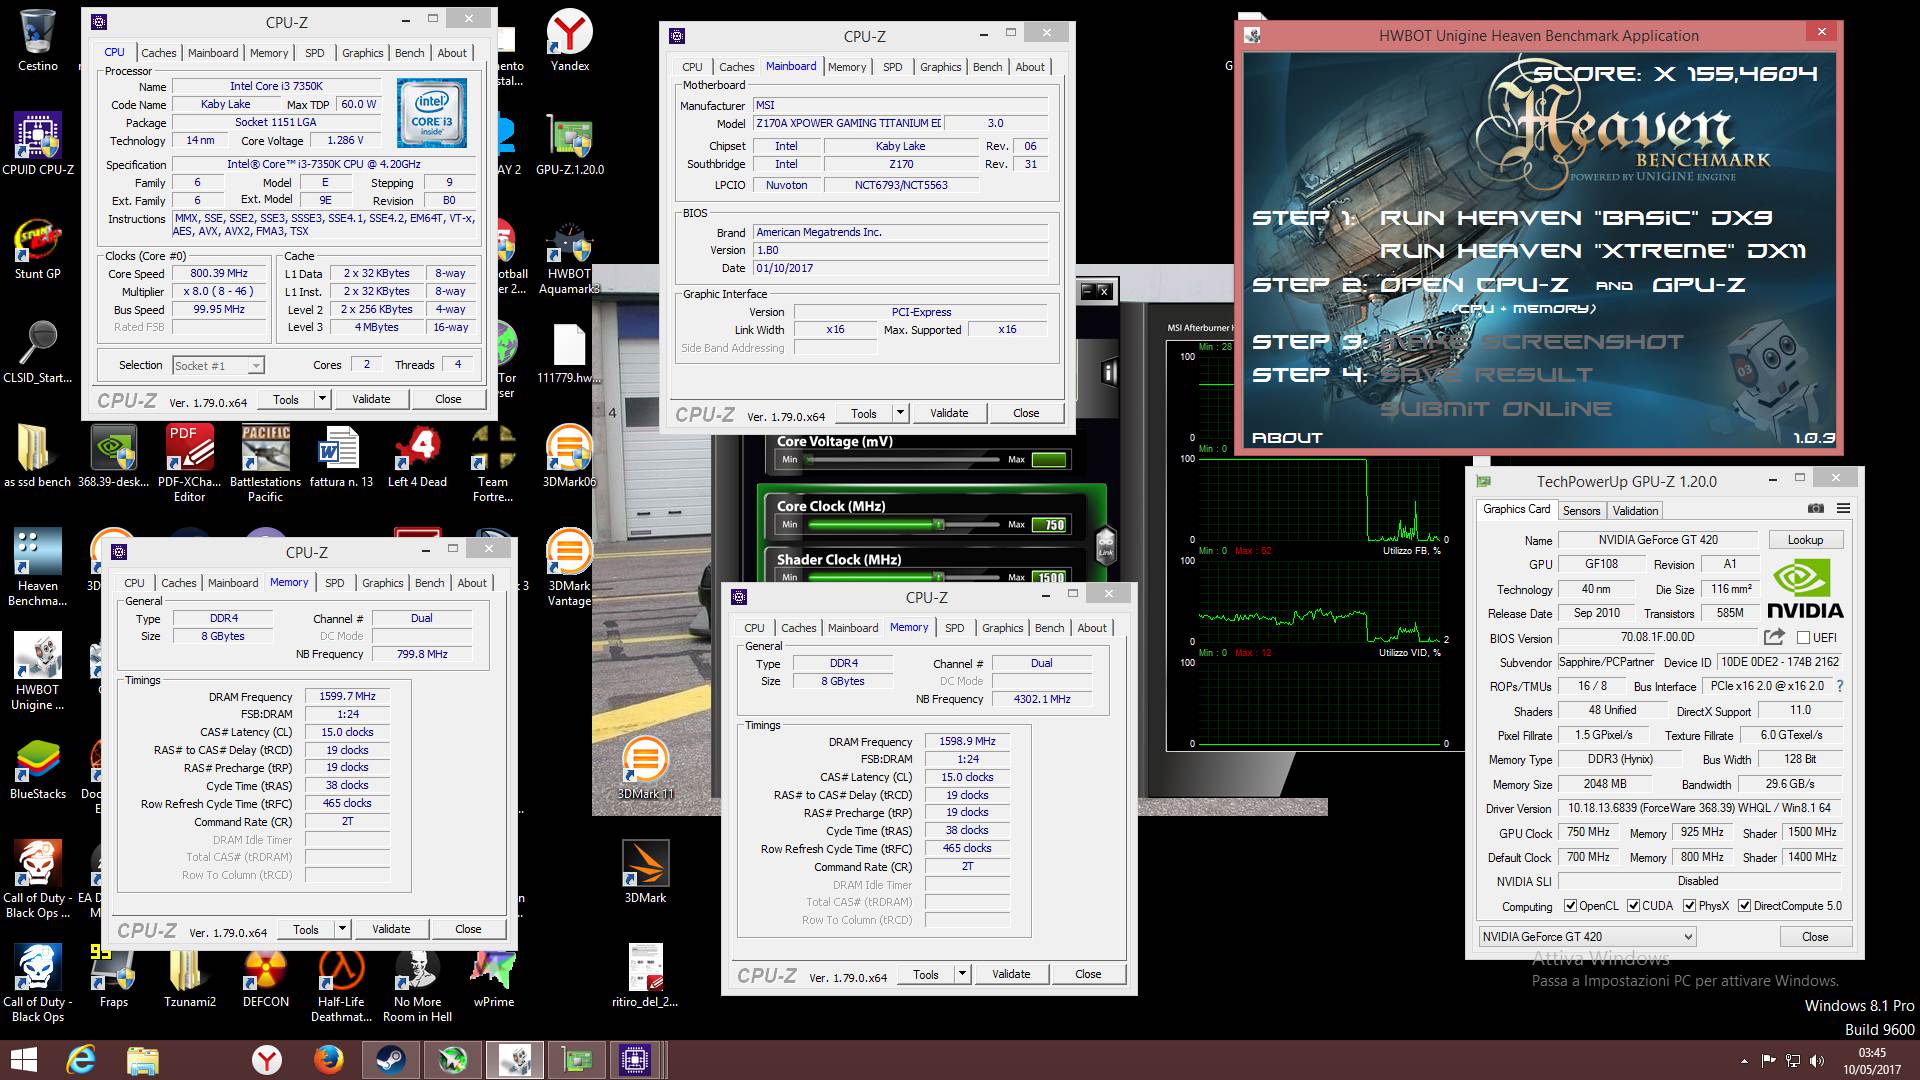The image size is (1920, 1080).
Task: Adjust Afterburner Shader Clock slider
Action: [938, 577]
